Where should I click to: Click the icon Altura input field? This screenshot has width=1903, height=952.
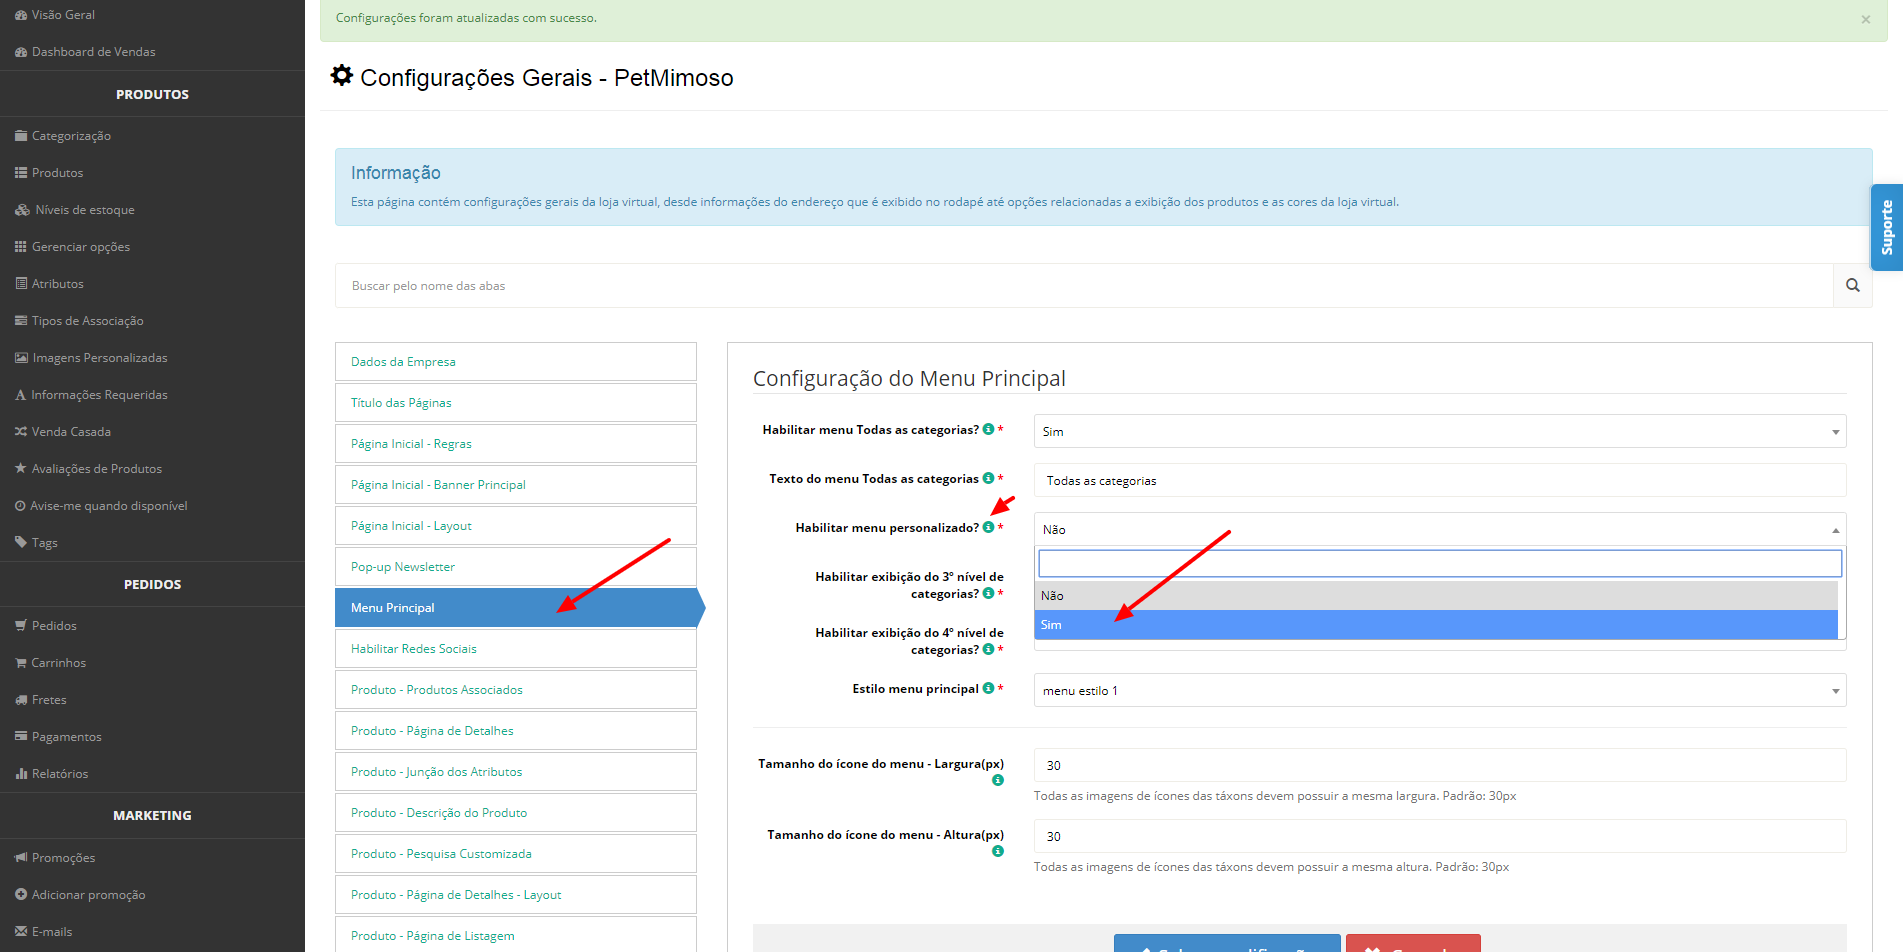[1440, 836]
